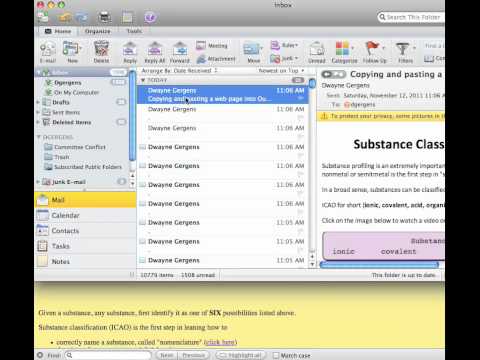Switch to the Tools ribbon tab
The width and height of the screenshot is (480, 360).
[x=134, y=31]
